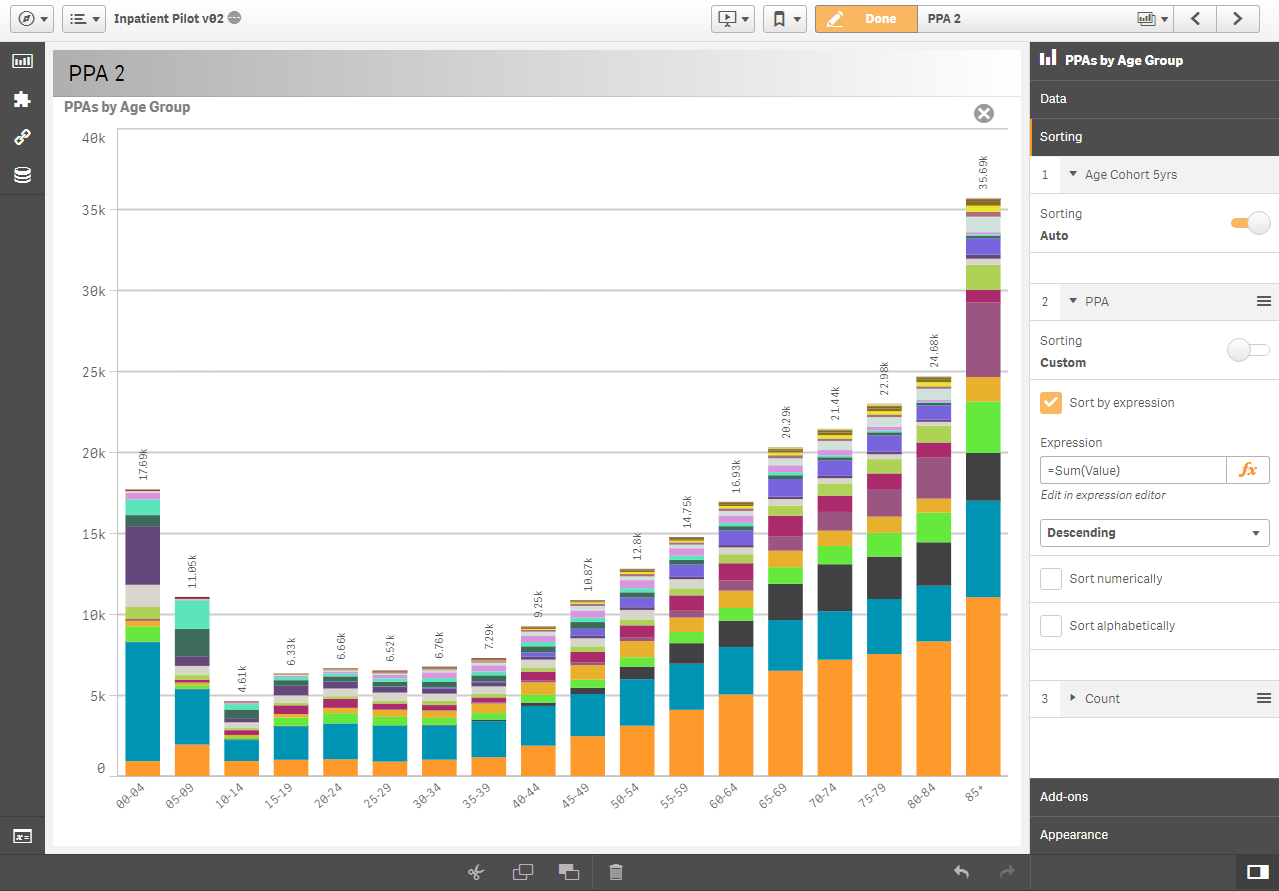The image size is (1279, 891).
Task: Open the navigation compass menu
Action: point(30,18)
